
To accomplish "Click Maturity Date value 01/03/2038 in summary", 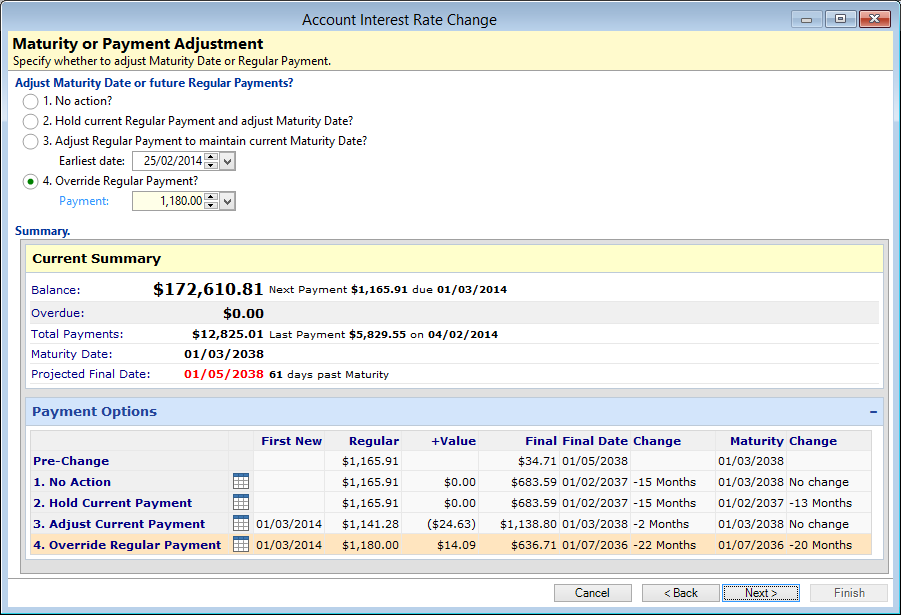I will click(224, 354).
